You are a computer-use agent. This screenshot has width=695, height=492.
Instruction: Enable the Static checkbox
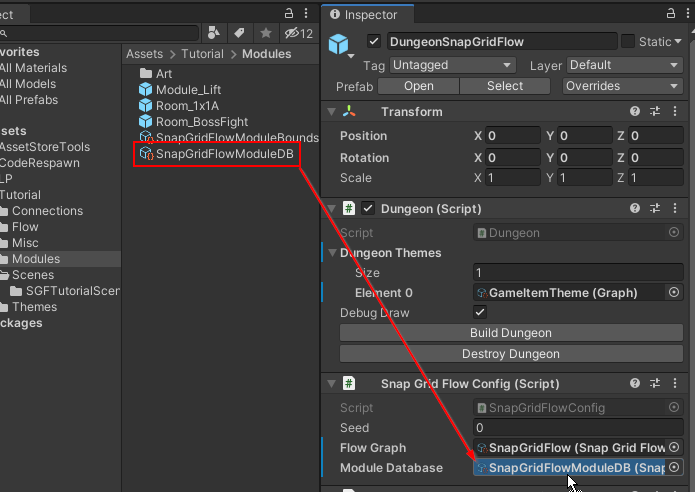pyautogui.click(x=628, y=42)
